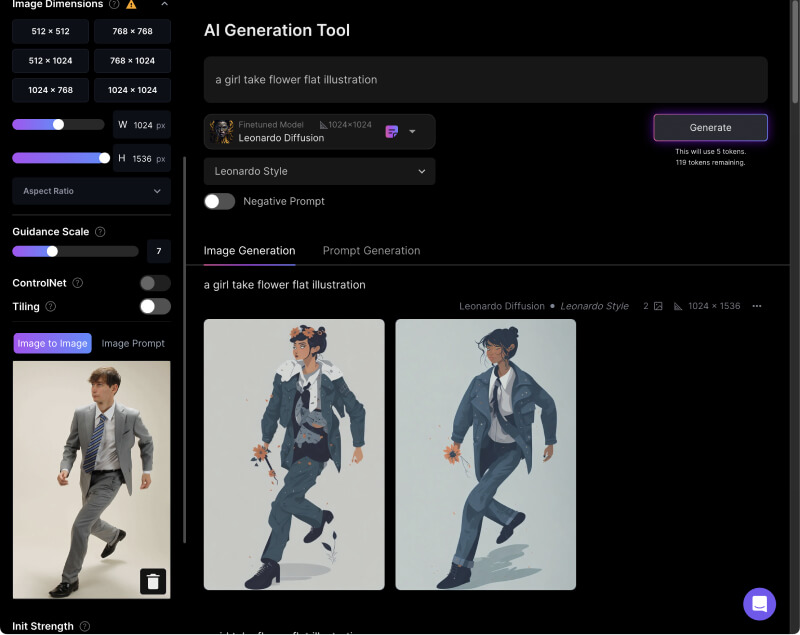Click the image preview icon beside the generation count
This screenshot has height=635, width=800.
pos(656,306)
